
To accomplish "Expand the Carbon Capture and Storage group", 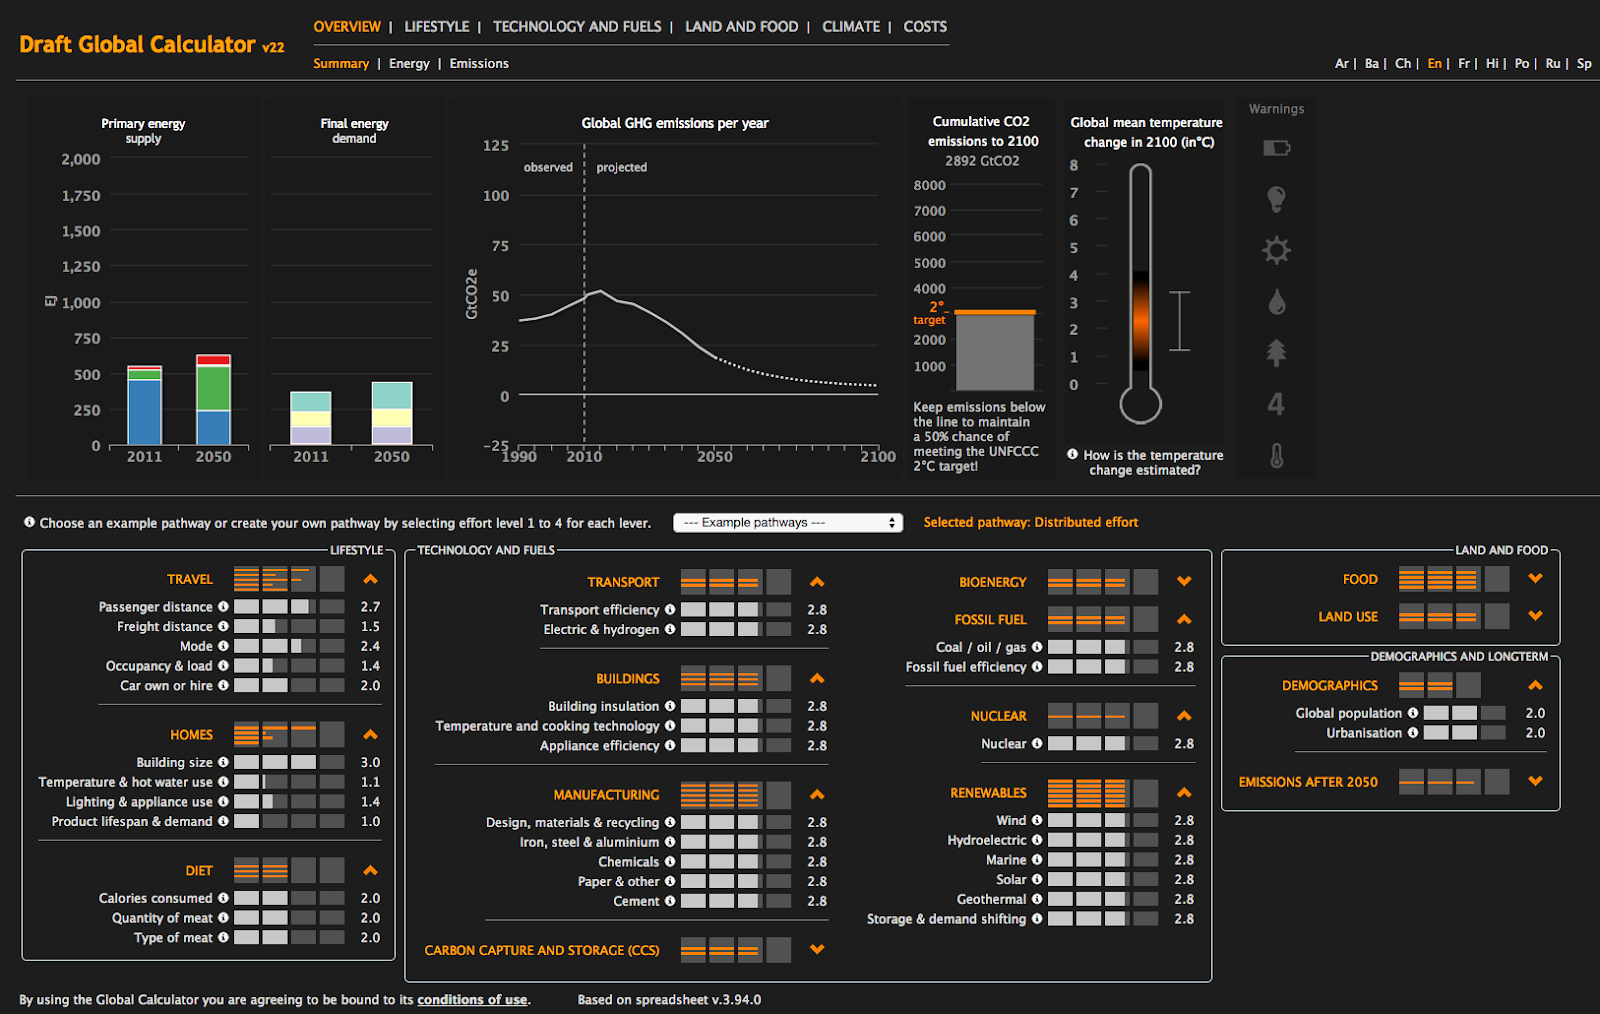I will [817, 950].
